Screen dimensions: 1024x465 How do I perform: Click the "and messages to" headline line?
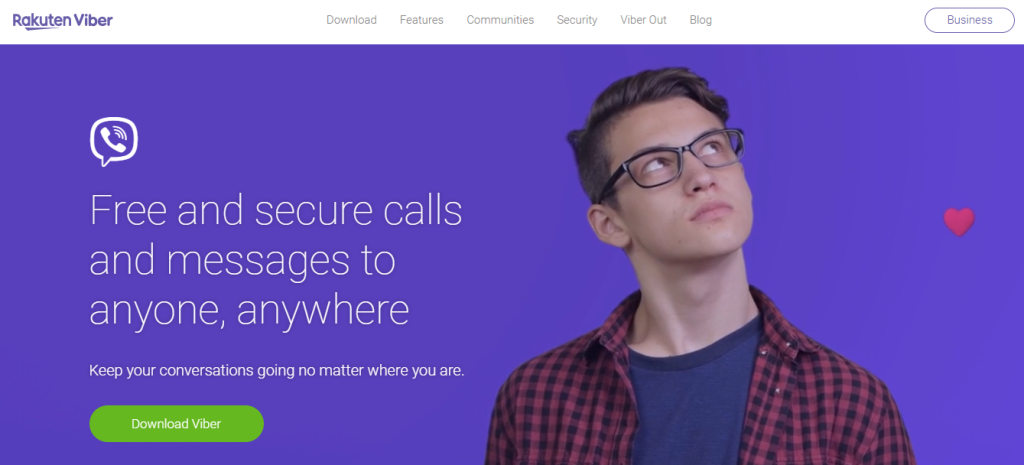pos(243,263)
